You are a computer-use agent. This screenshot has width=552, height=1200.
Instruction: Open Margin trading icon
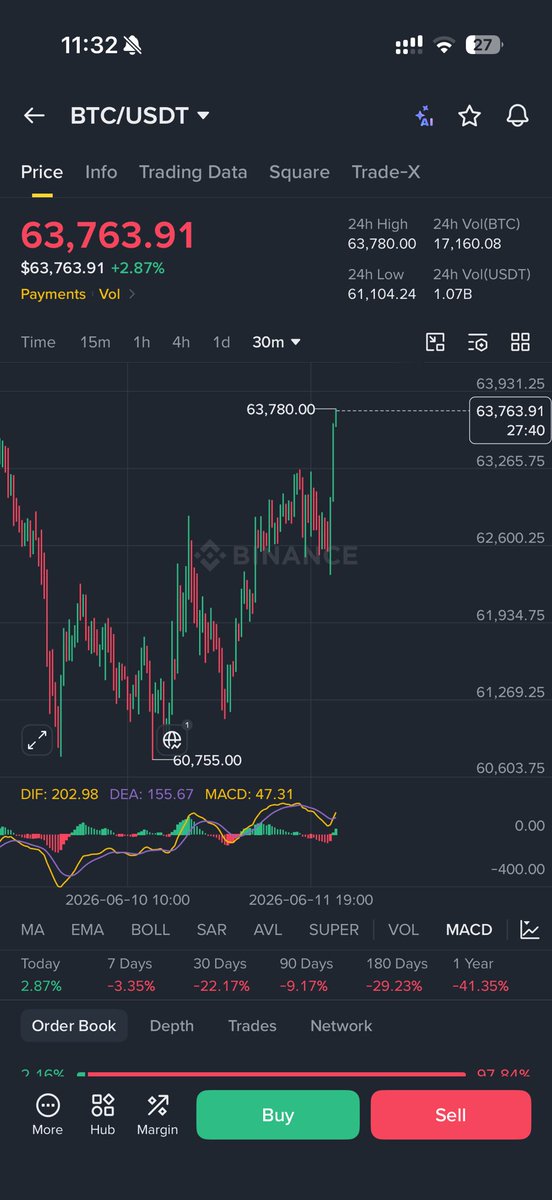click(x=157, y=1114)
